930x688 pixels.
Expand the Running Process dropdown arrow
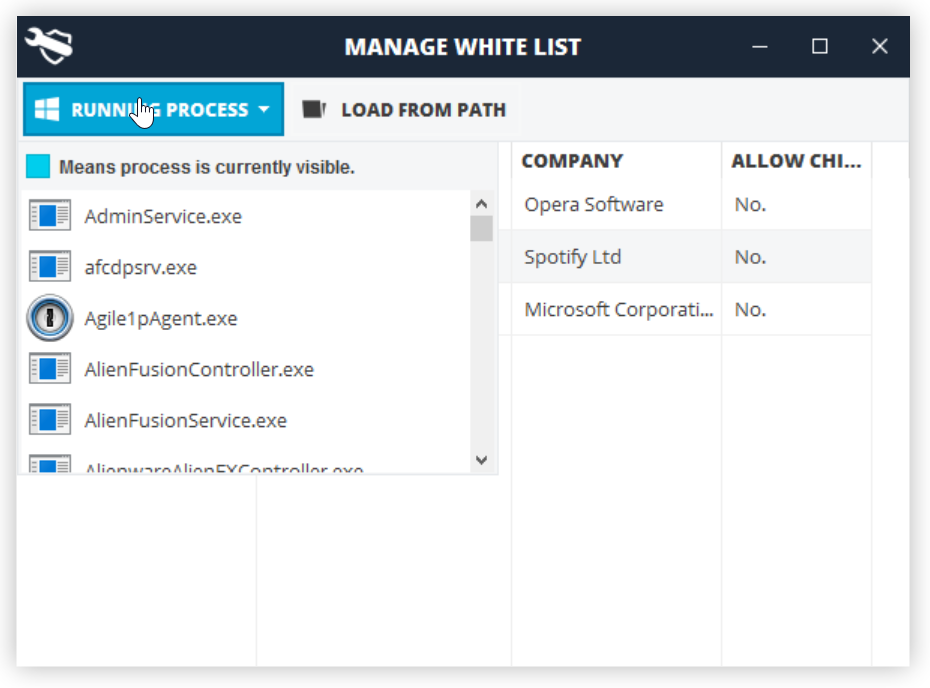[x=264, y=110]
